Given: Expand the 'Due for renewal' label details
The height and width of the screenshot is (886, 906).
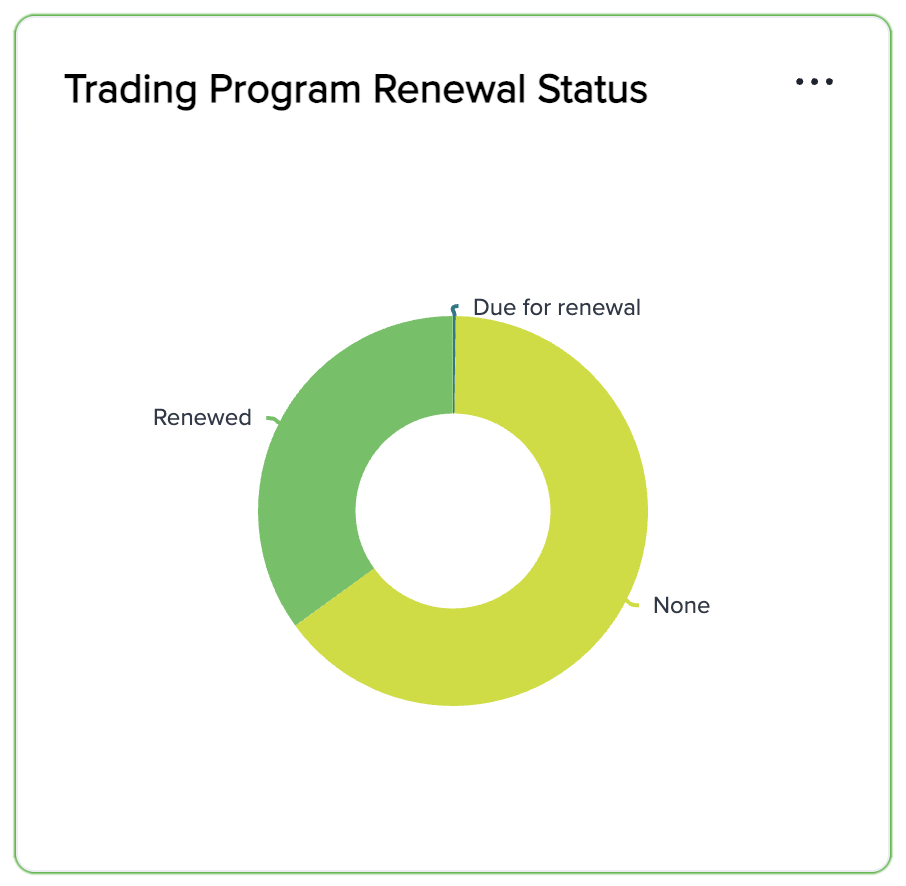Looking at the screenshot, I should tap(557, 307).
